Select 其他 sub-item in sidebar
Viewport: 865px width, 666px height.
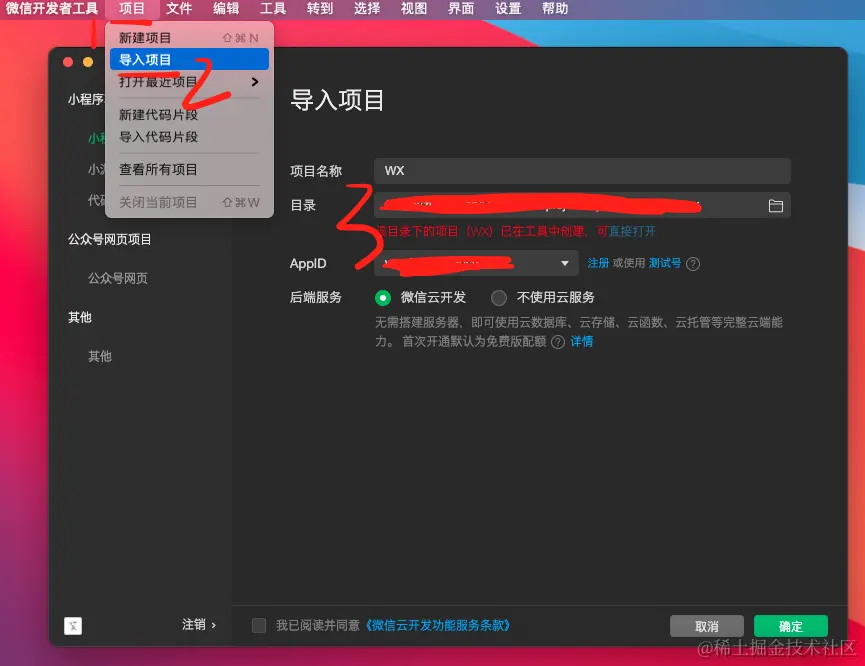[100, 356]
